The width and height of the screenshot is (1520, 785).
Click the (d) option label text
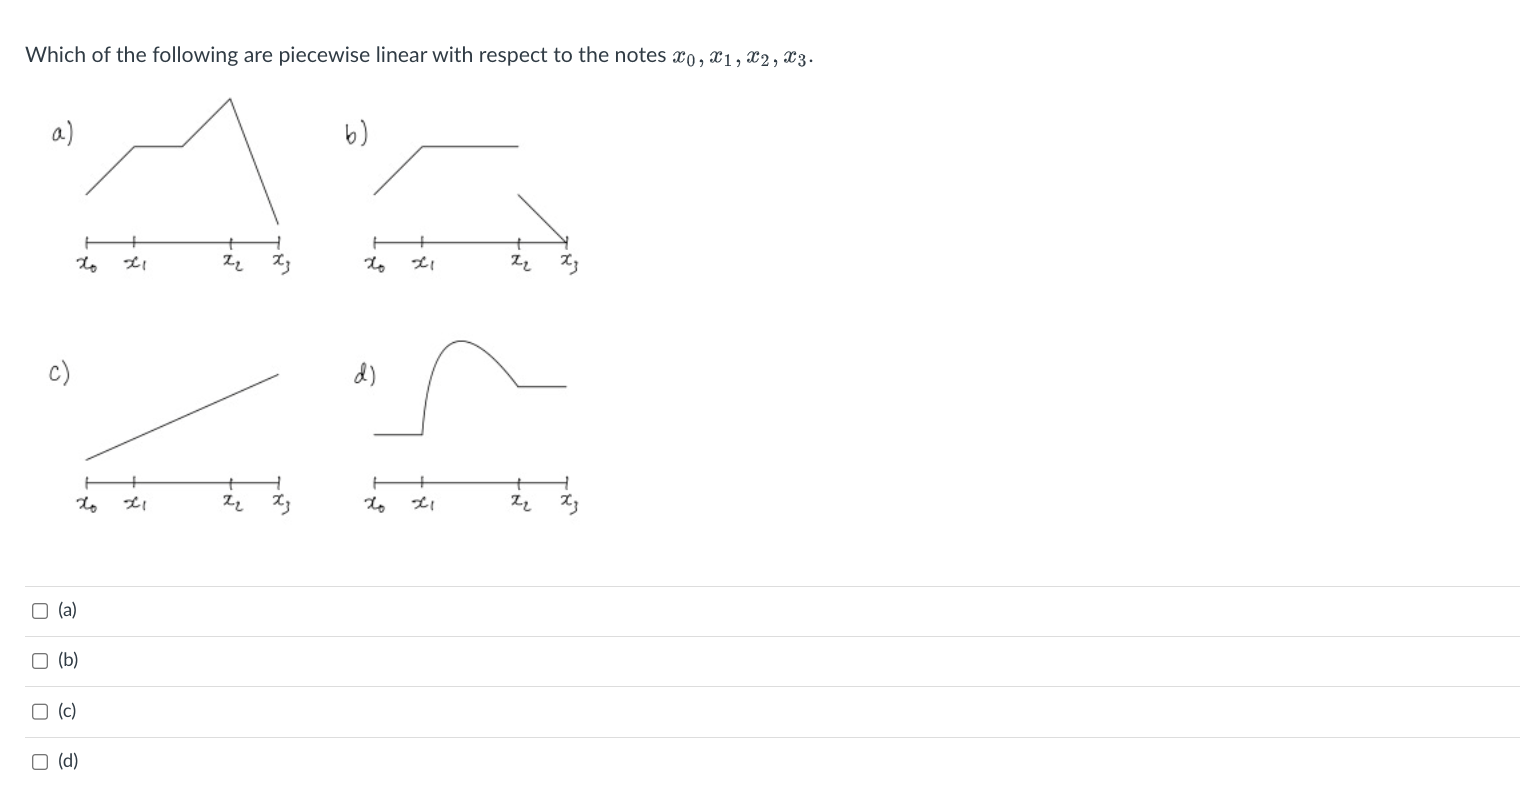68,761
